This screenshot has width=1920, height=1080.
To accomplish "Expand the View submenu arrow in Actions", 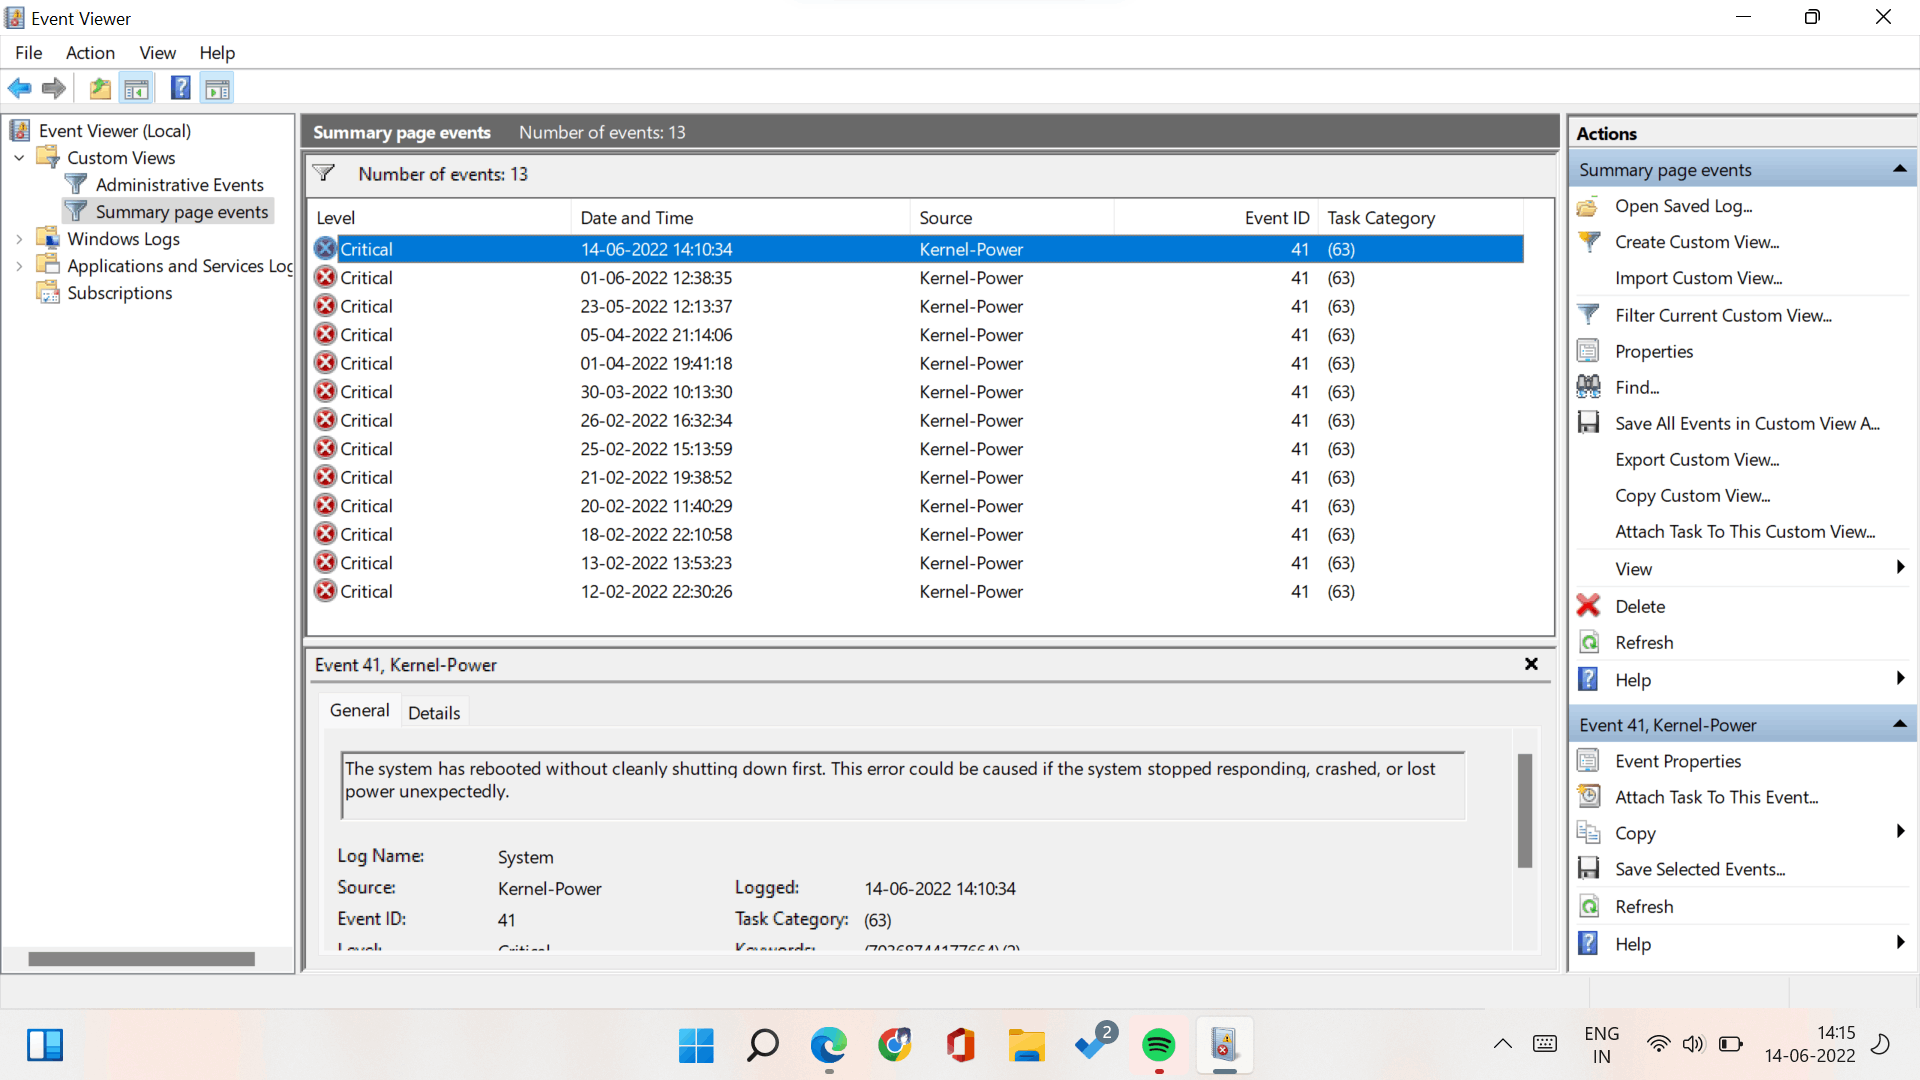I will pyautogui.click(x=1900, y=568).
